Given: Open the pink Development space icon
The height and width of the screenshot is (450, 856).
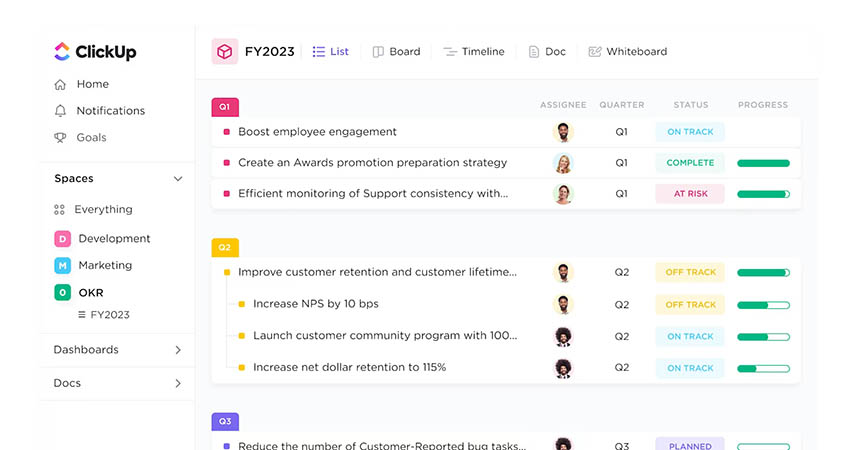Looking at the screenshot, I should [62, 239].
